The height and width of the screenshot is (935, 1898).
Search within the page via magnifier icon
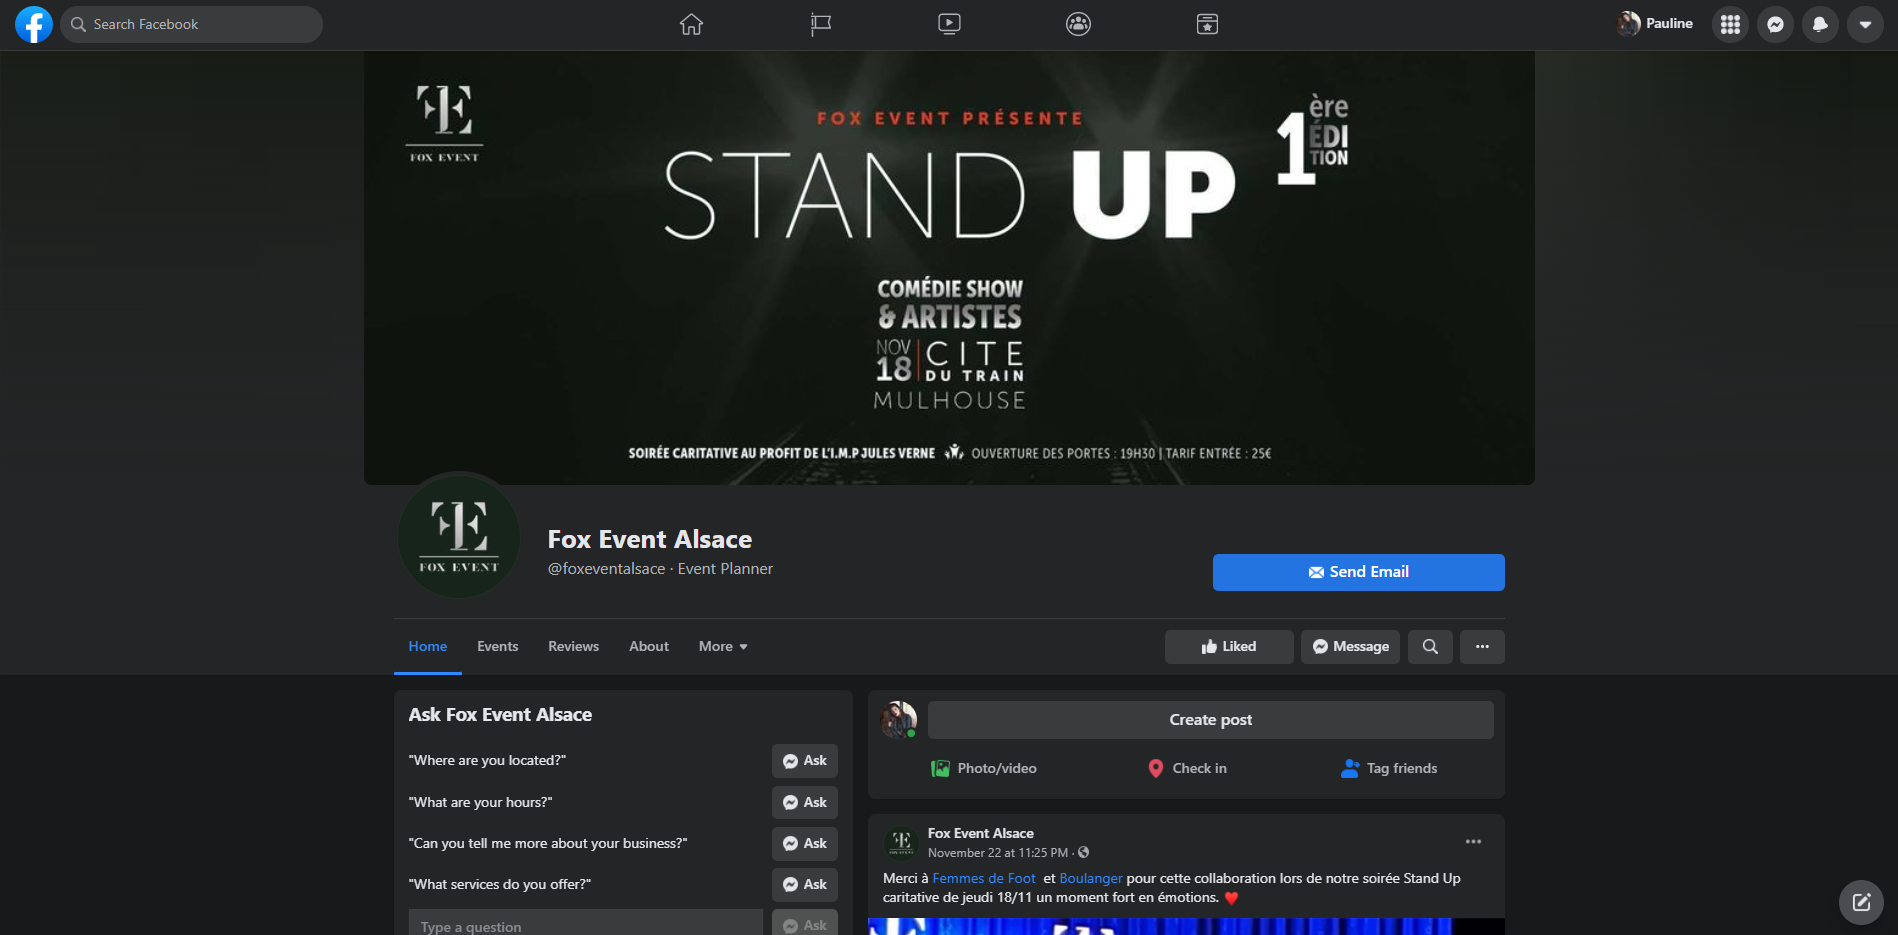[1430, 647]
